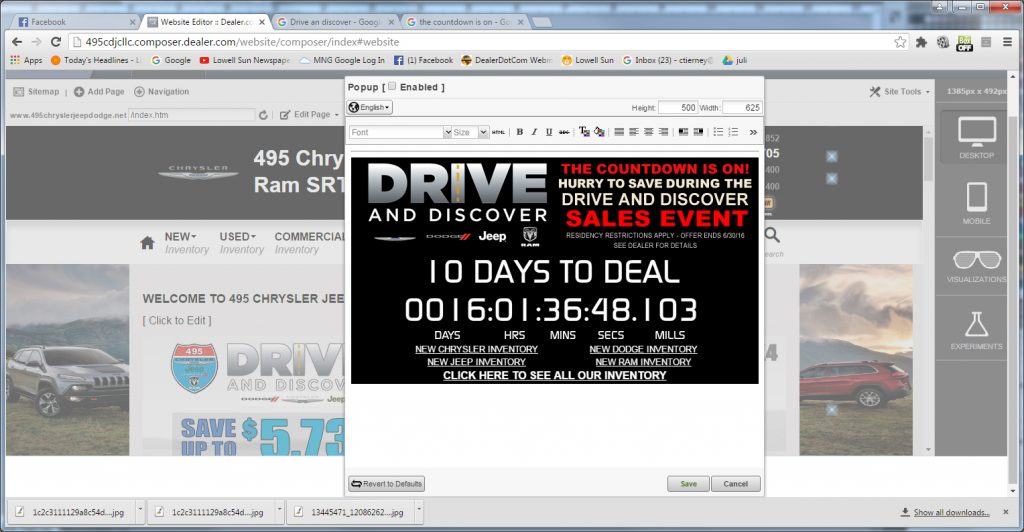Image resolution: width=1024 pixels, height=532 pixels.
Task: Show all downloads link
Action: (x=951, y=512)
